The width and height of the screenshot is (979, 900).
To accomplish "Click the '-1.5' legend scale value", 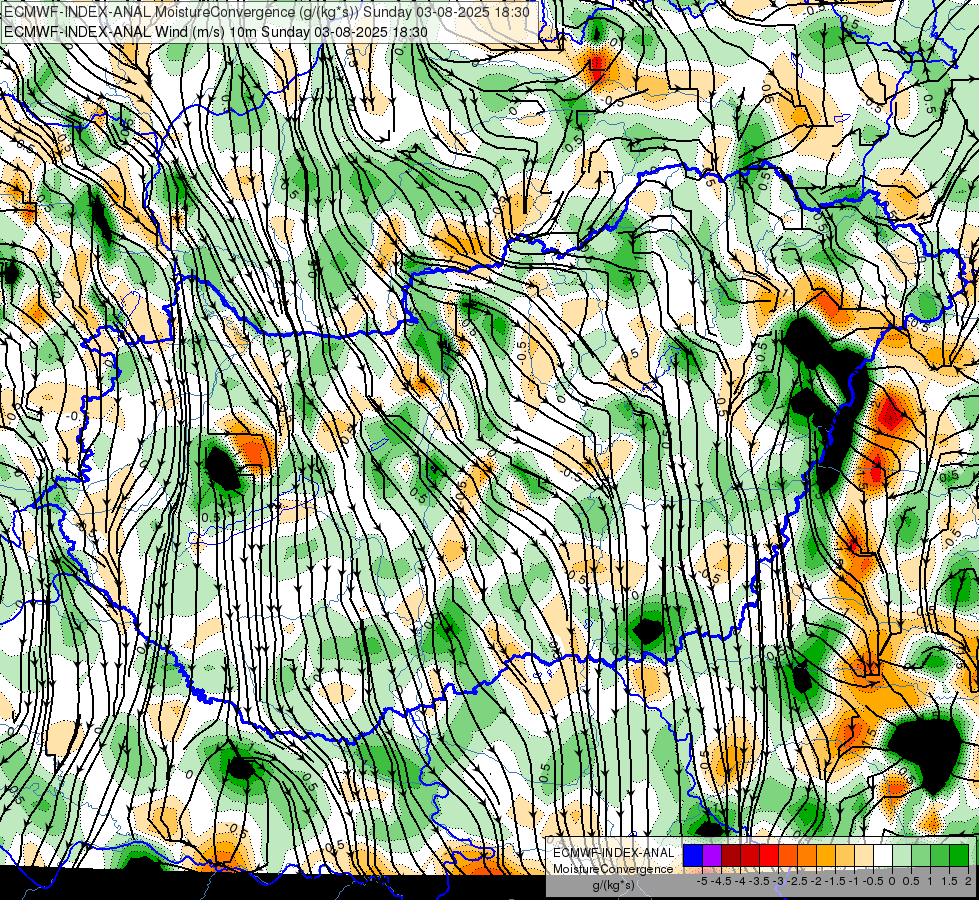I will pos(835,881).
